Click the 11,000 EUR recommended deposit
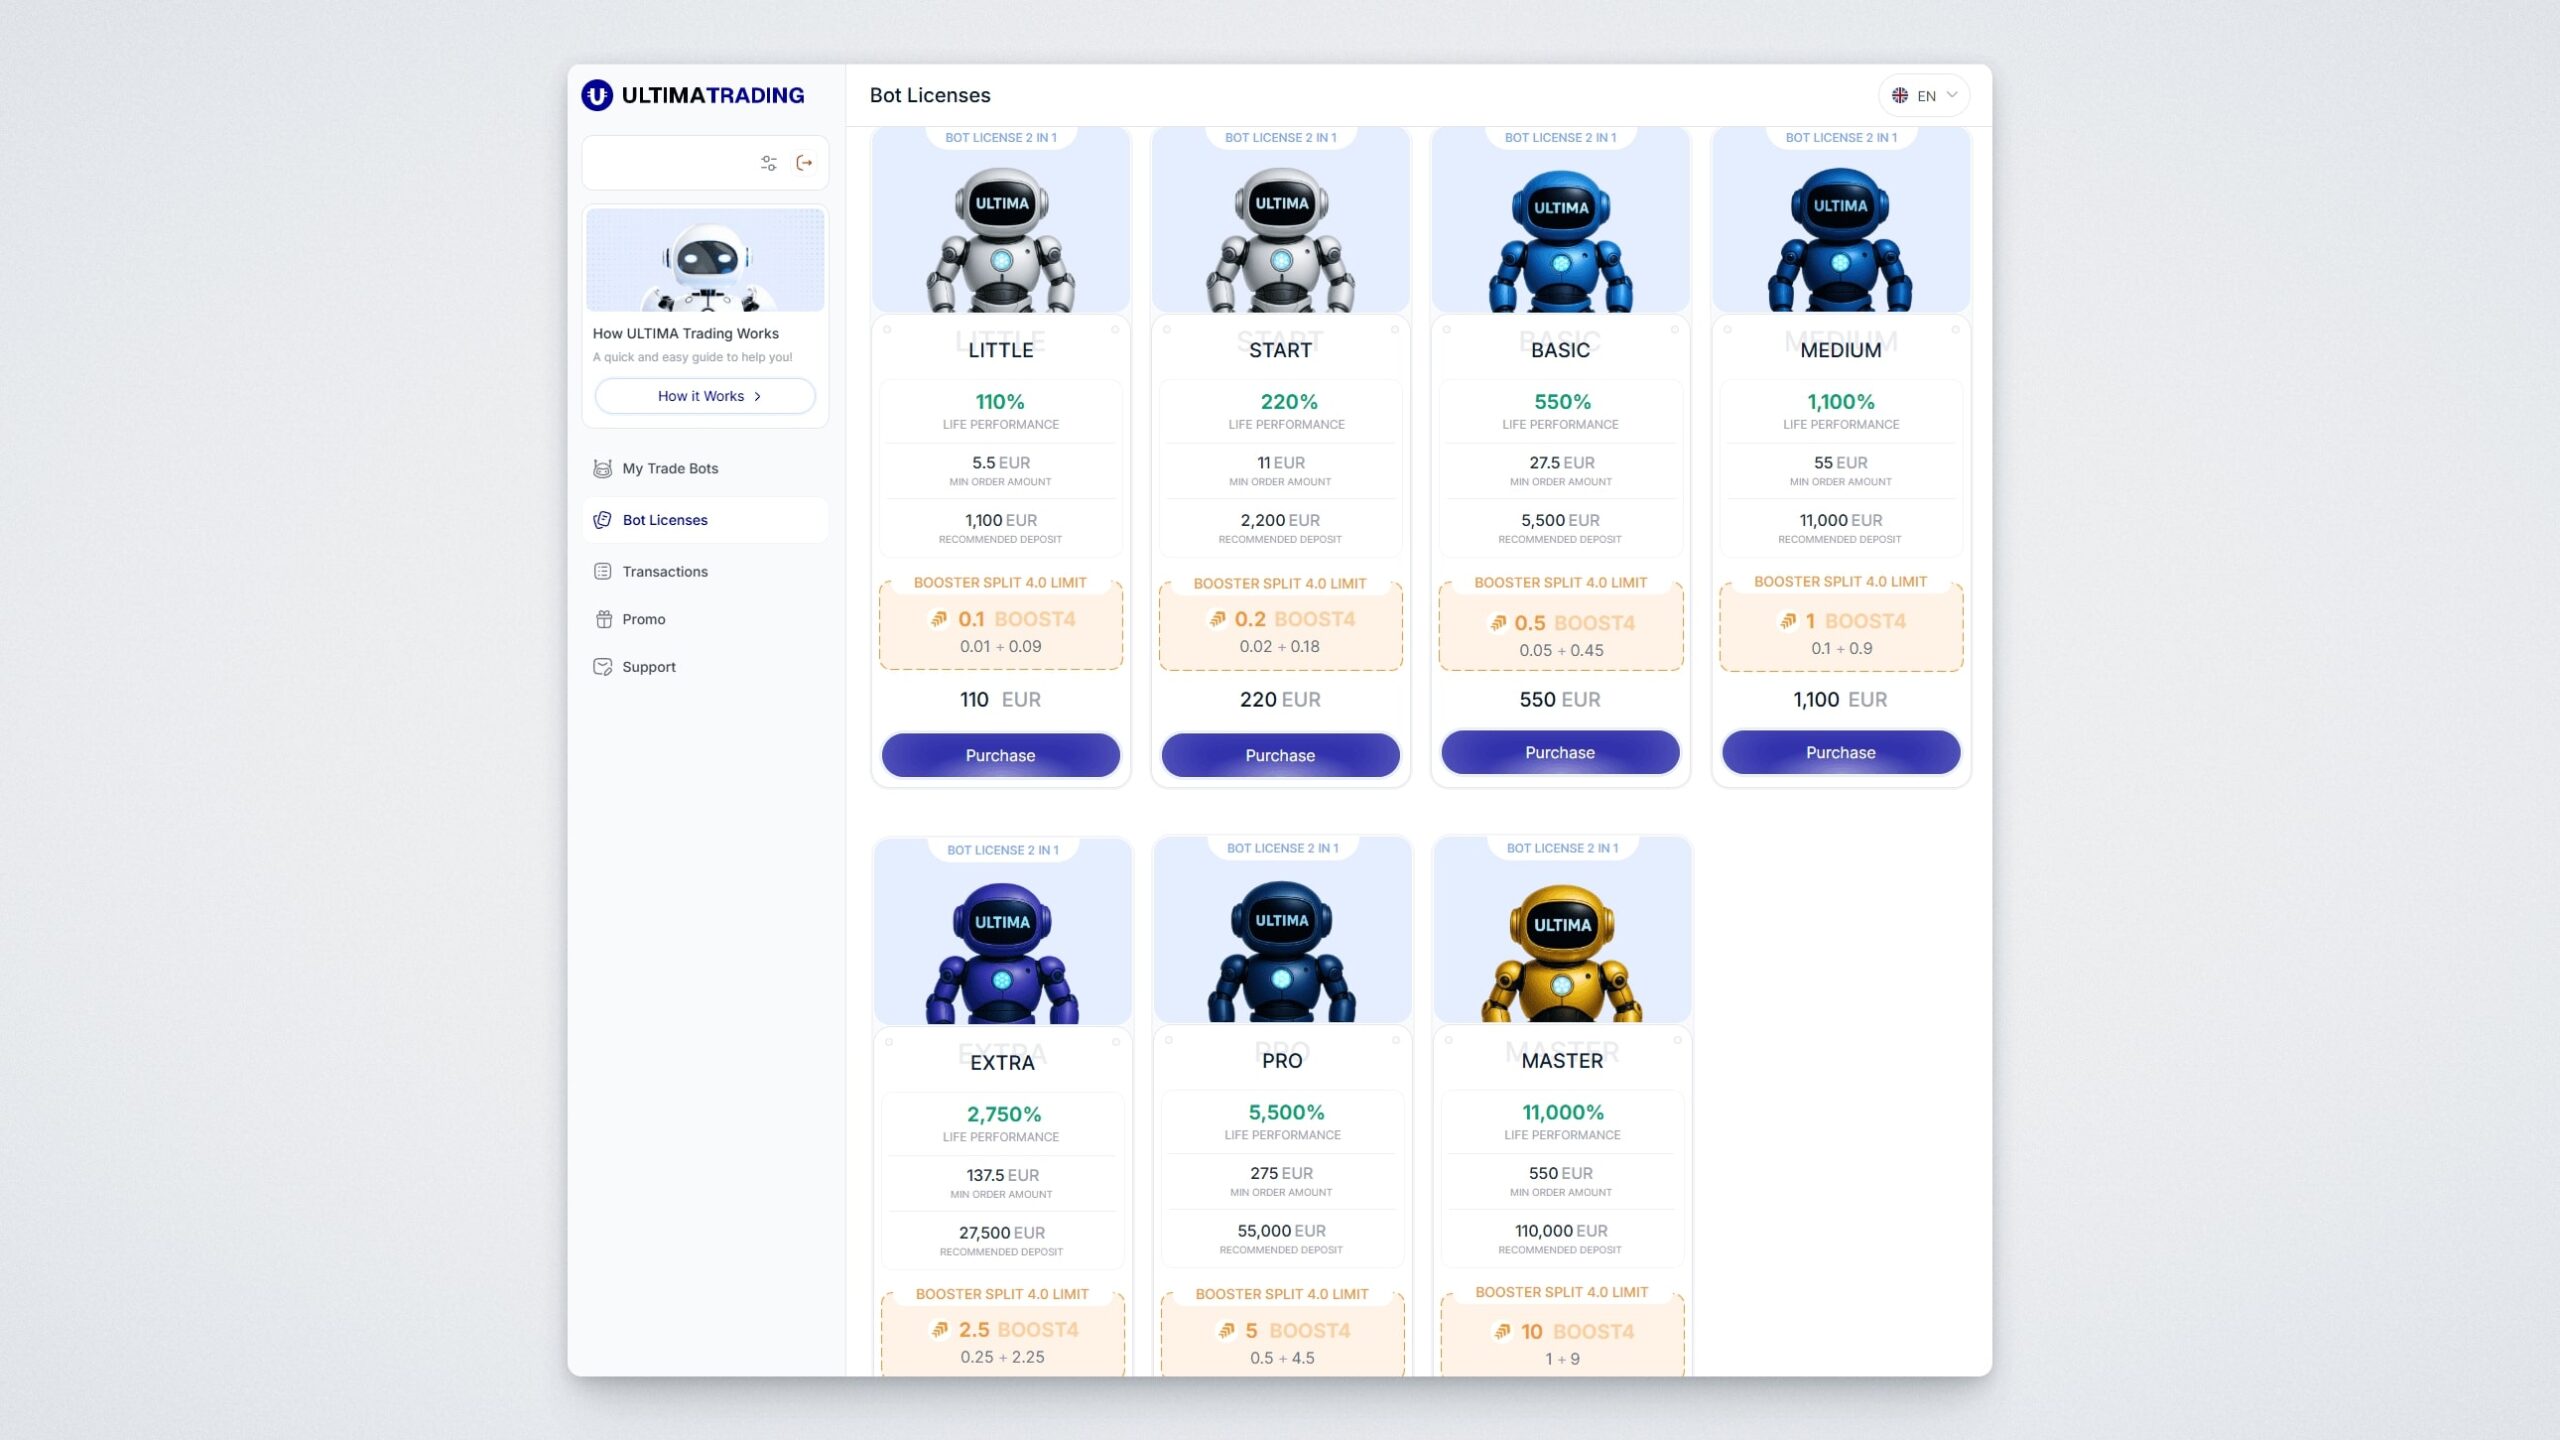Image resolution: width=2560 pixels, height=1440 pixels. (1840, 521)
